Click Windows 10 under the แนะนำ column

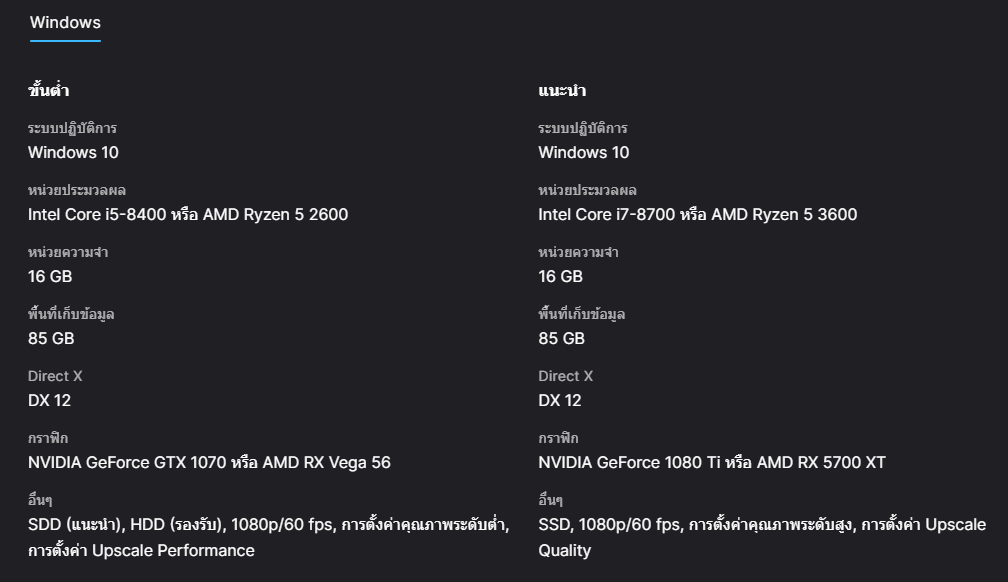pyautogui.click(x=584, y=152)
